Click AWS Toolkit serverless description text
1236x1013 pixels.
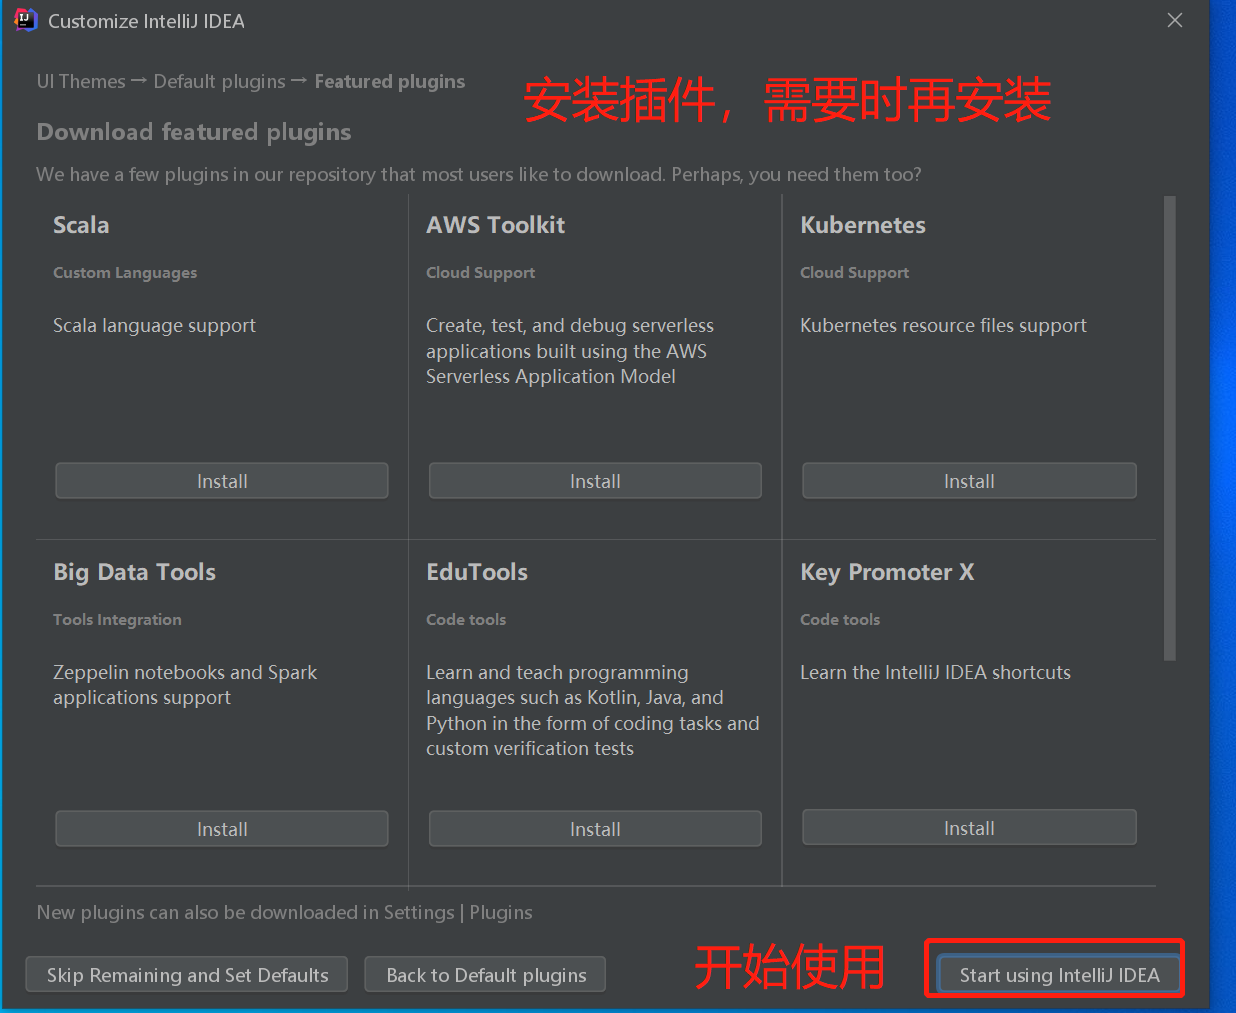coord(570,351)
